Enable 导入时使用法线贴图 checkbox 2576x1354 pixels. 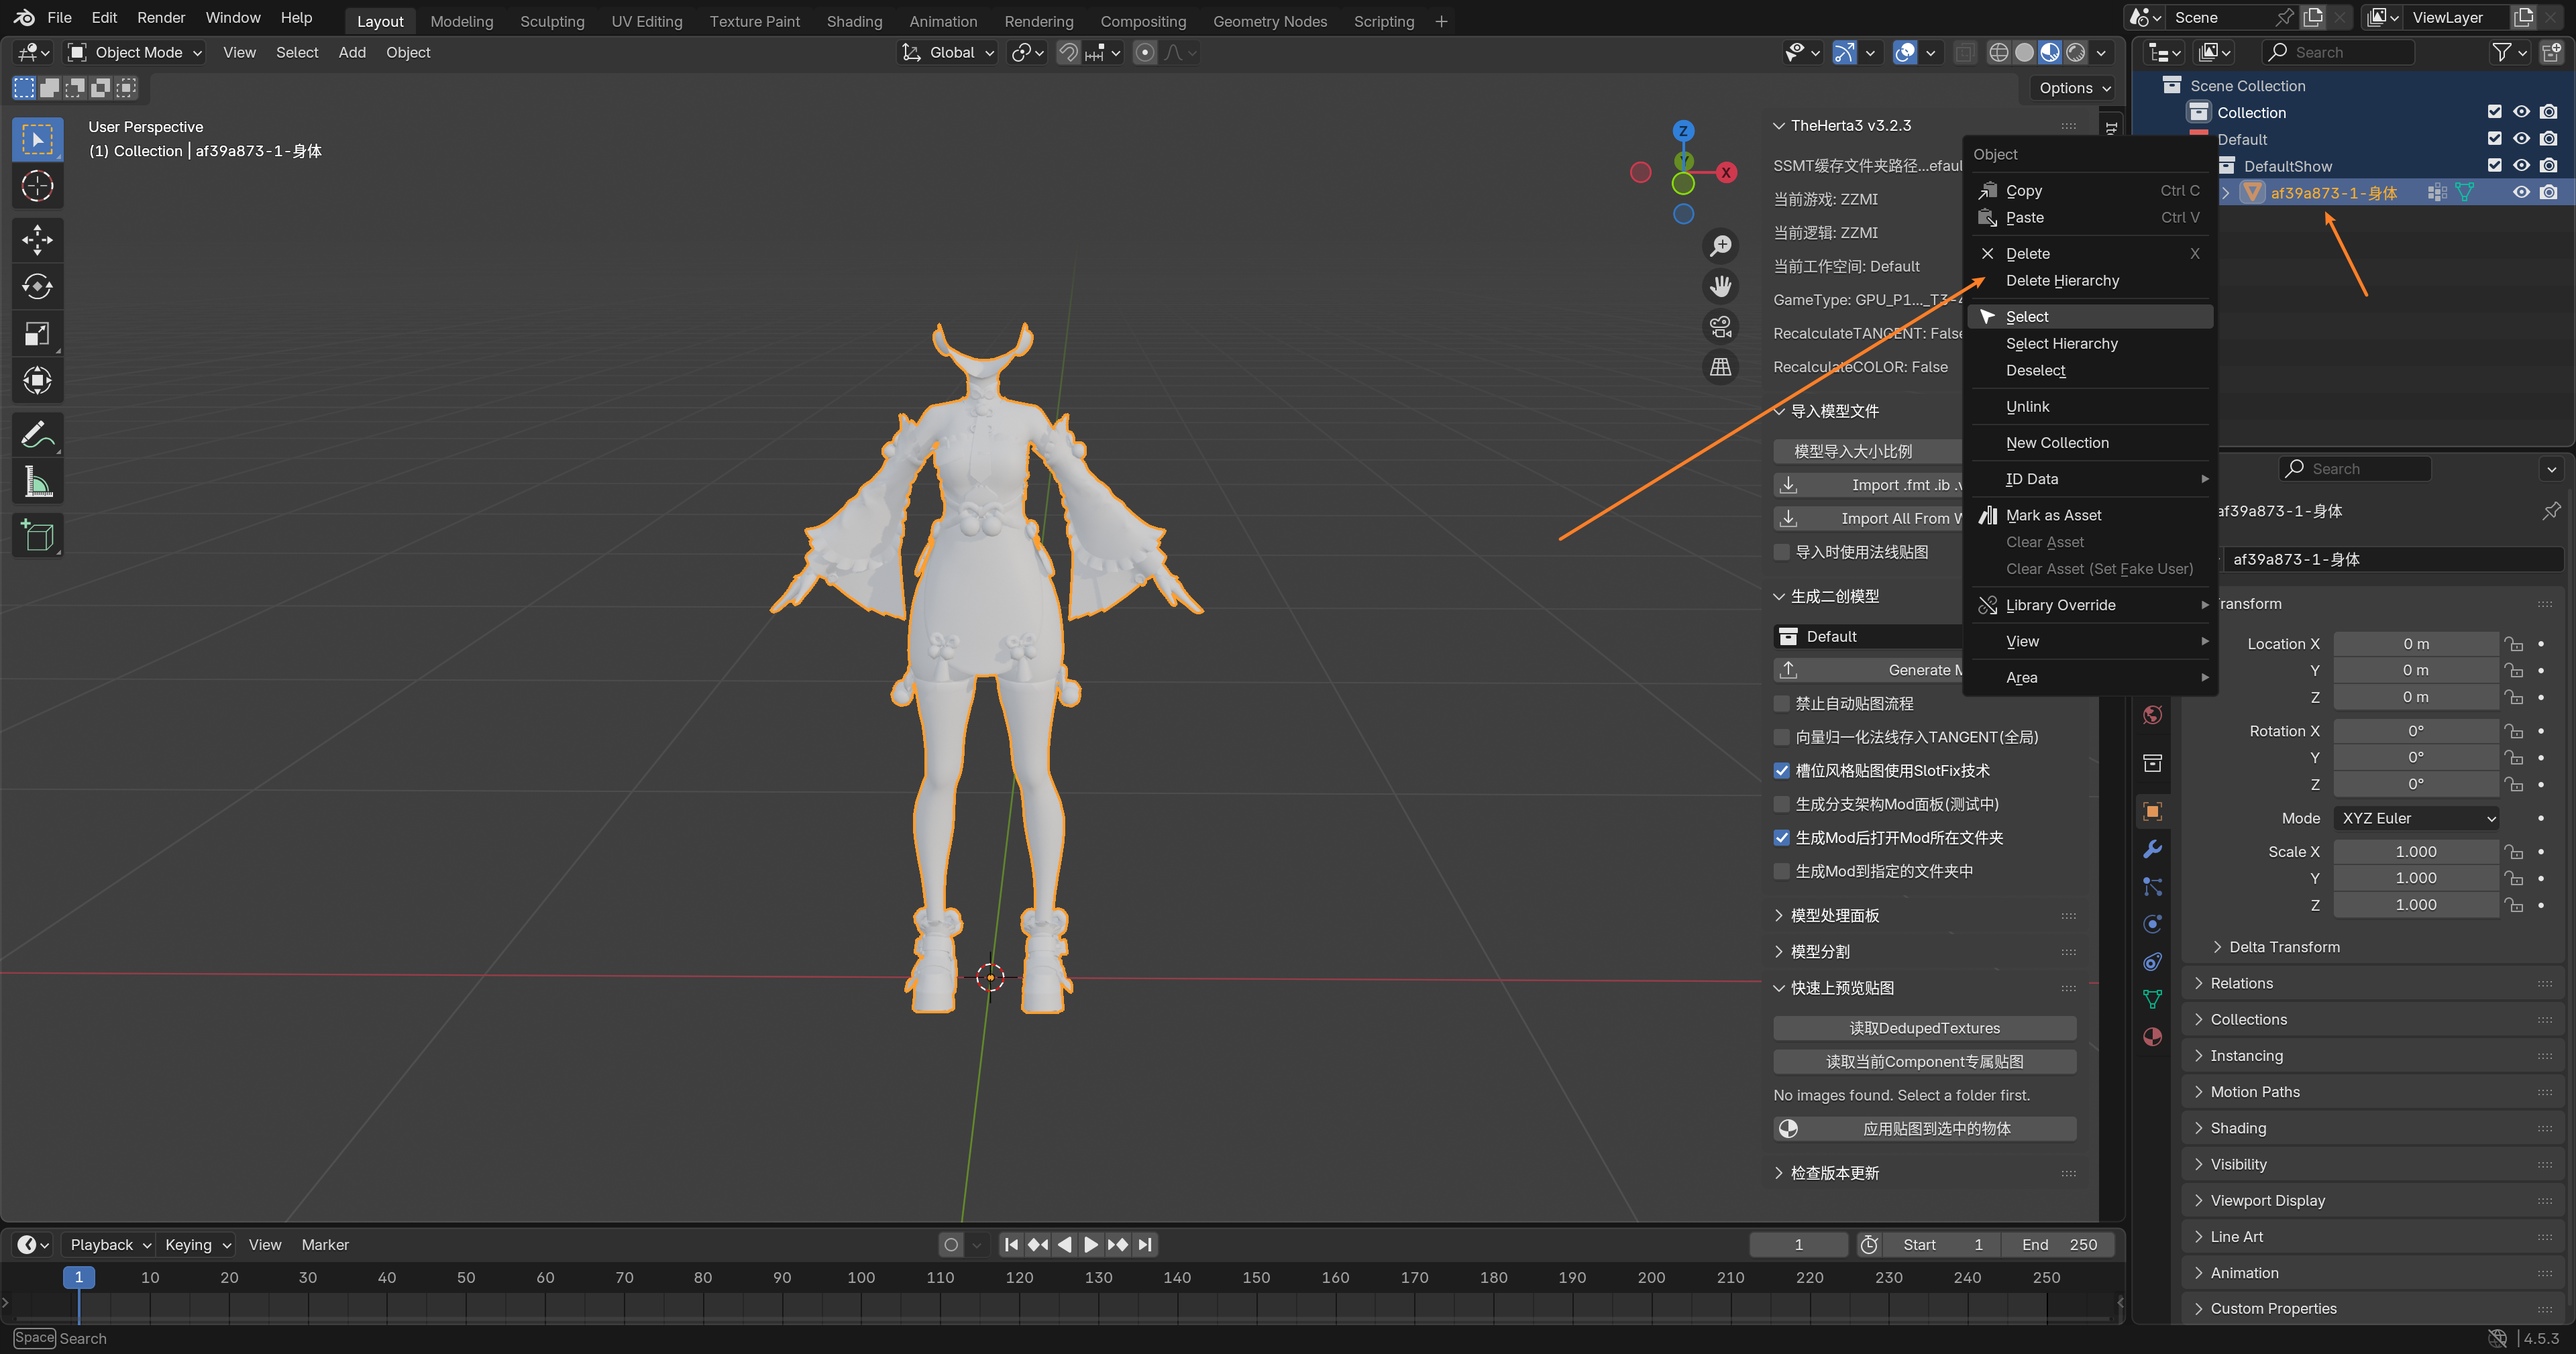click(x=1781, y=552)
